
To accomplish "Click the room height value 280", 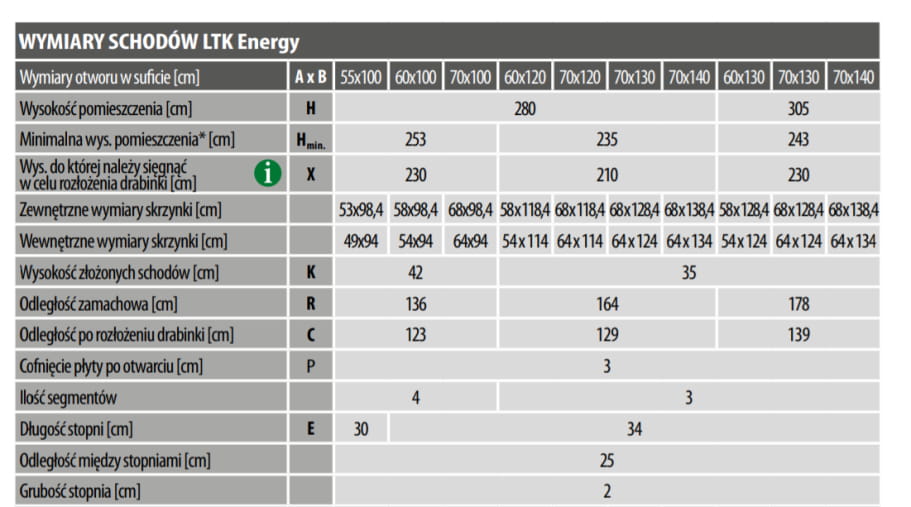I will coord(525,108).
